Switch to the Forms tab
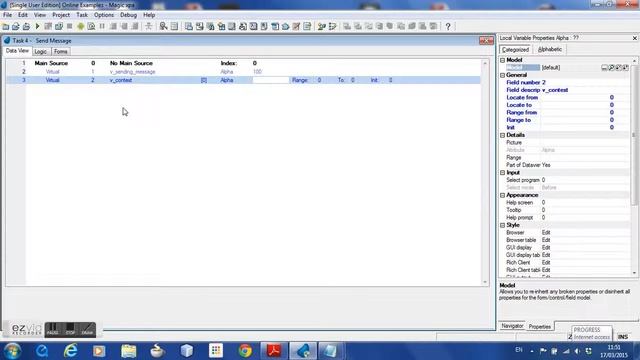The width and height of the screenshot is (640, 360). pyautogui.click(x=60, y=51)
